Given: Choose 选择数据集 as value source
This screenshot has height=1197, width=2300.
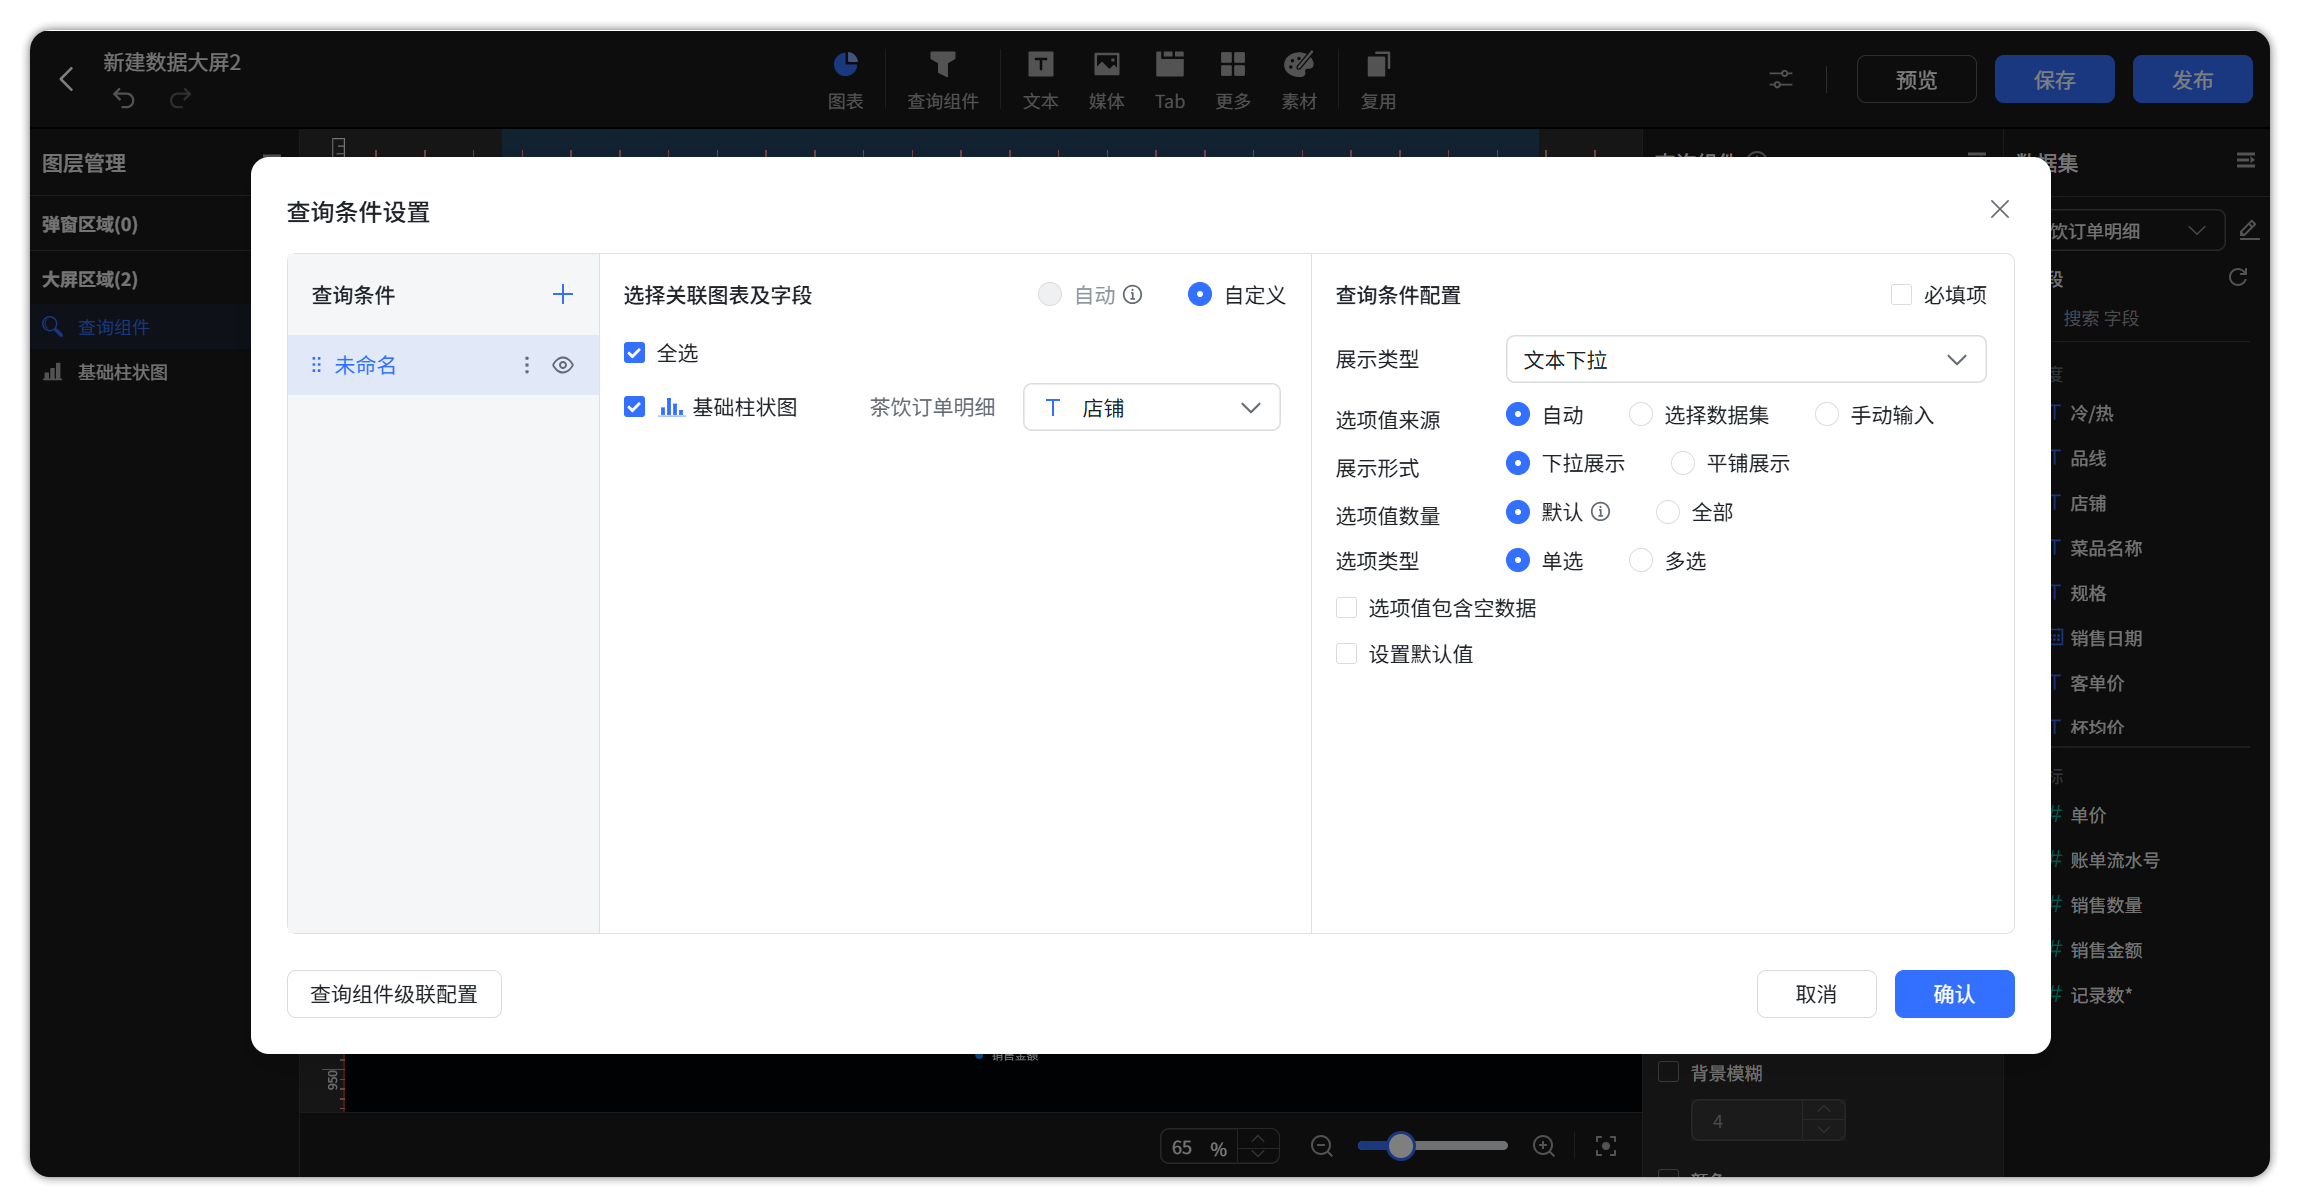Looking at the screenshot, I should (1641, 414).
